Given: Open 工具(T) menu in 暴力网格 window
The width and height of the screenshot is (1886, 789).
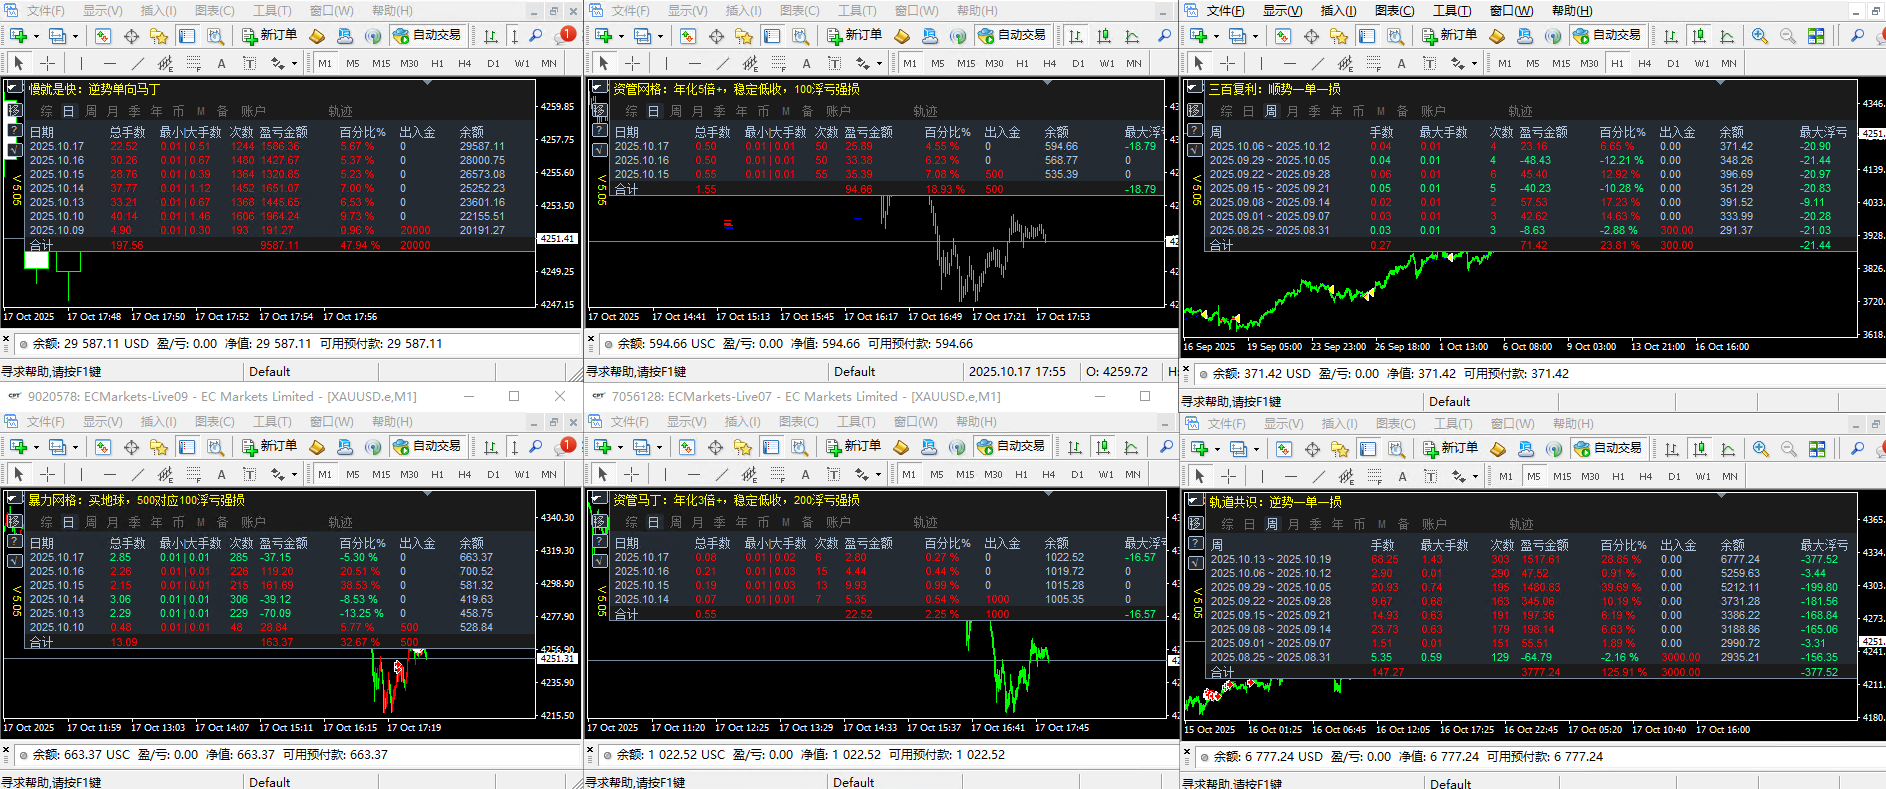Looking at the screenshot, I should [272, 422].
